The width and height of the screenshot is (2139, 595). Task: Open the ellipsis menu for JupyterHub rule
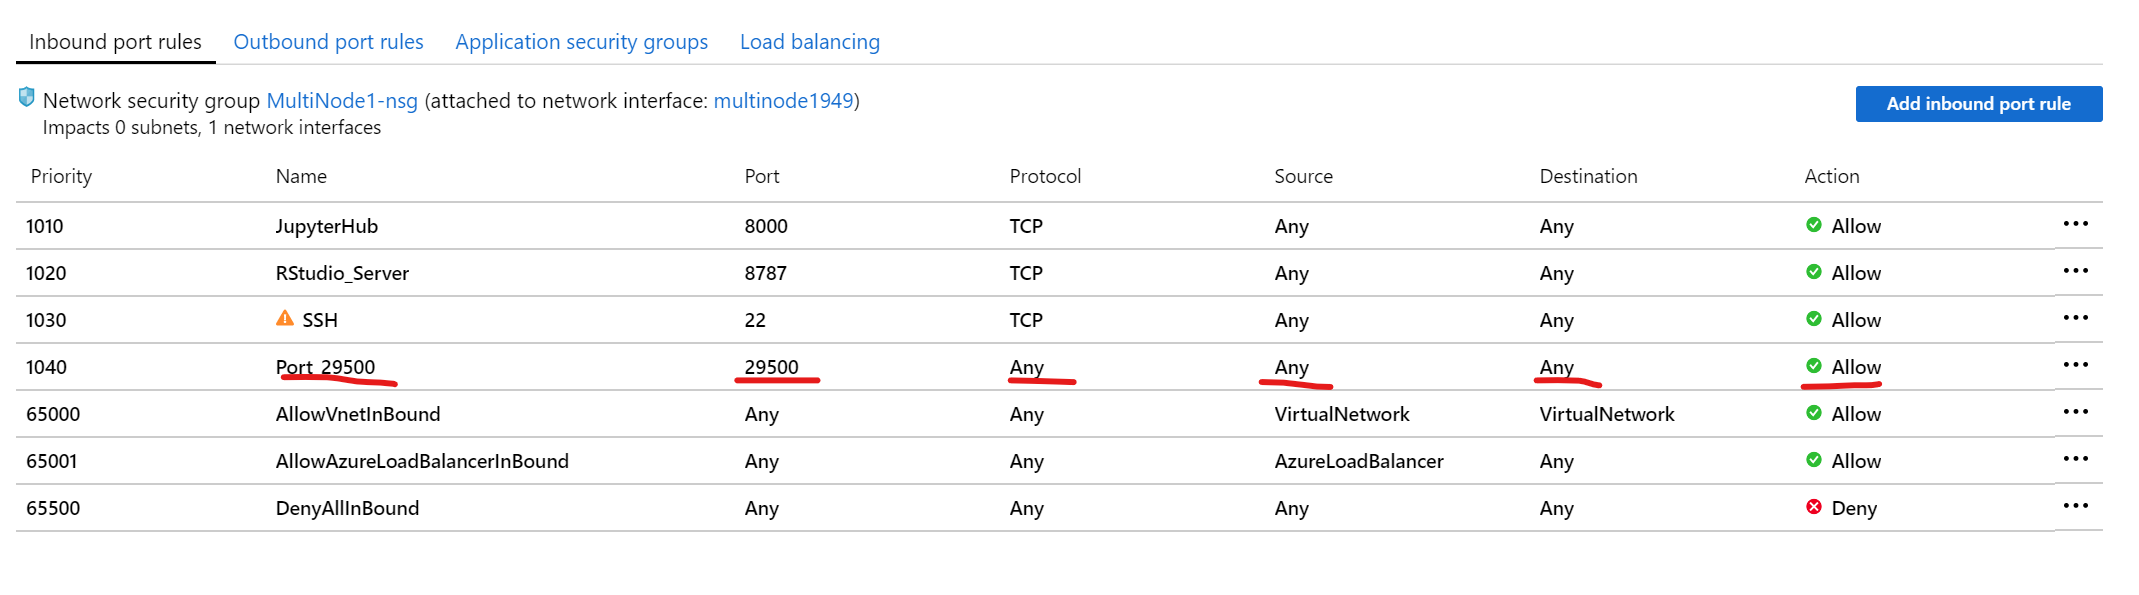(2075, 224)
